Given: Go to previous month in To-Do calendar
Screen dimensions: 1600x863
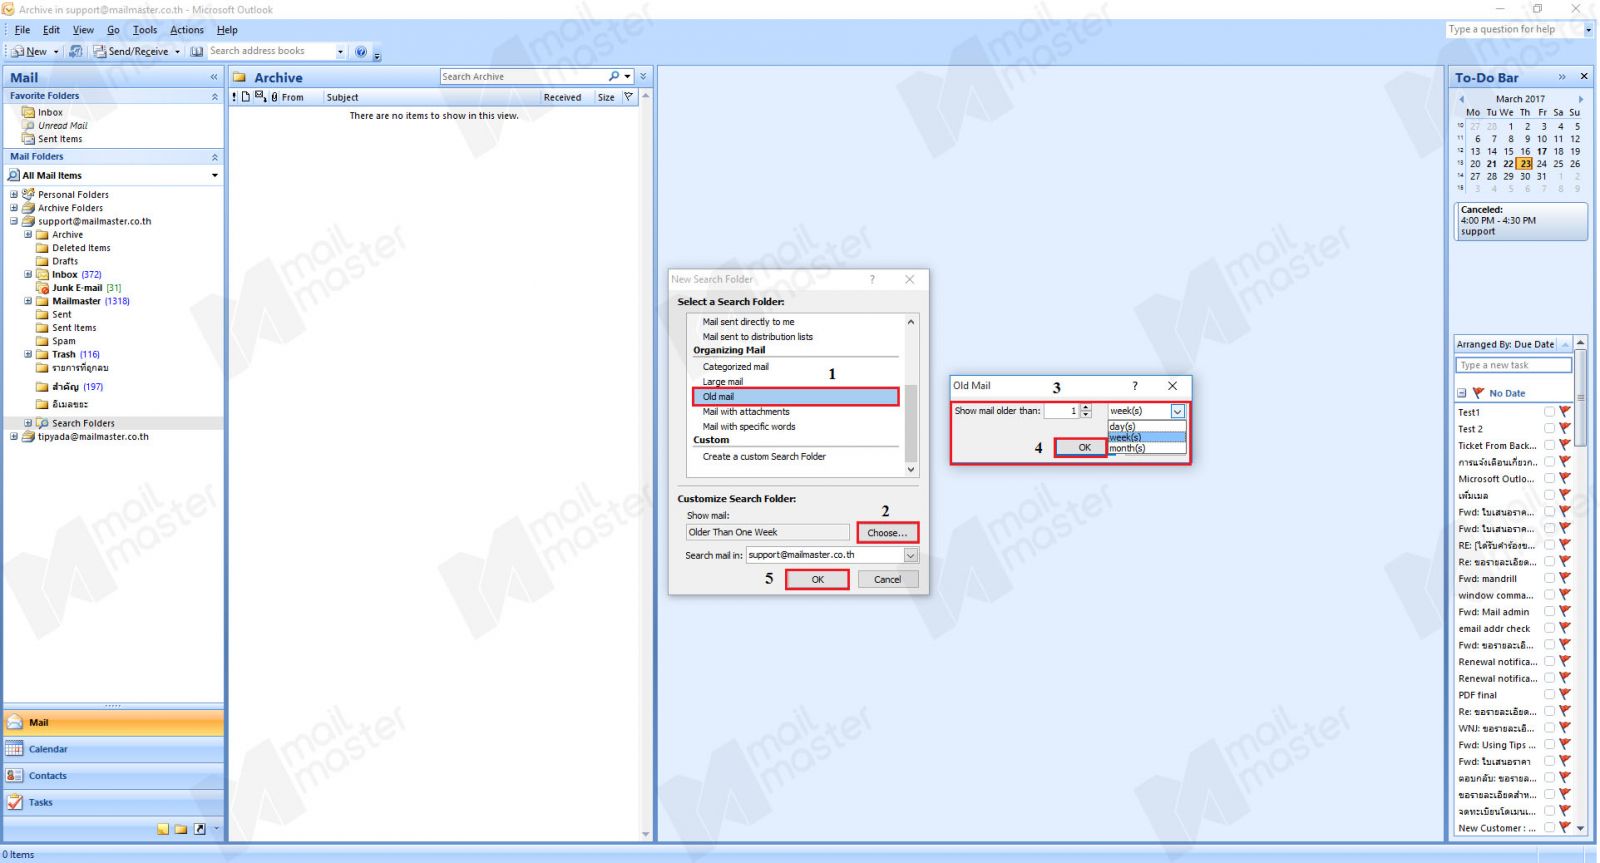Looking at the screenshot, I should (1461, 99).
